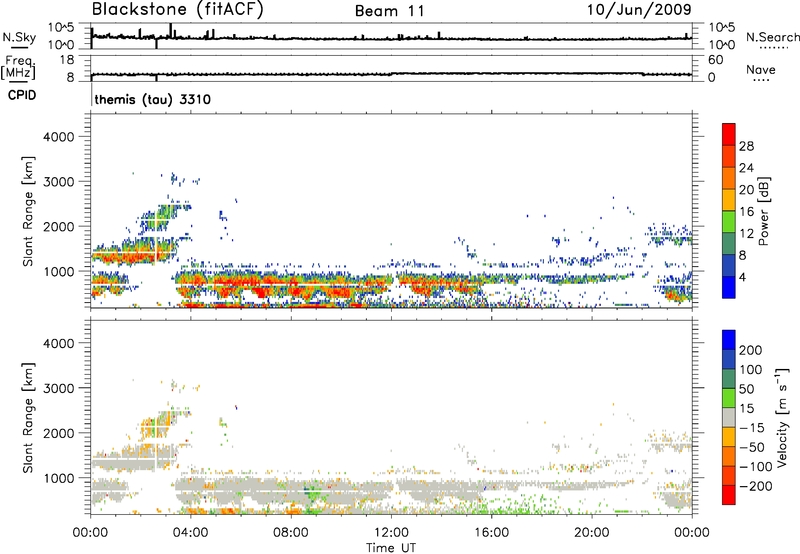Click the '200' velocity color bar value
800x554 pixels.
pyautogui.click(x=751, y=350)
